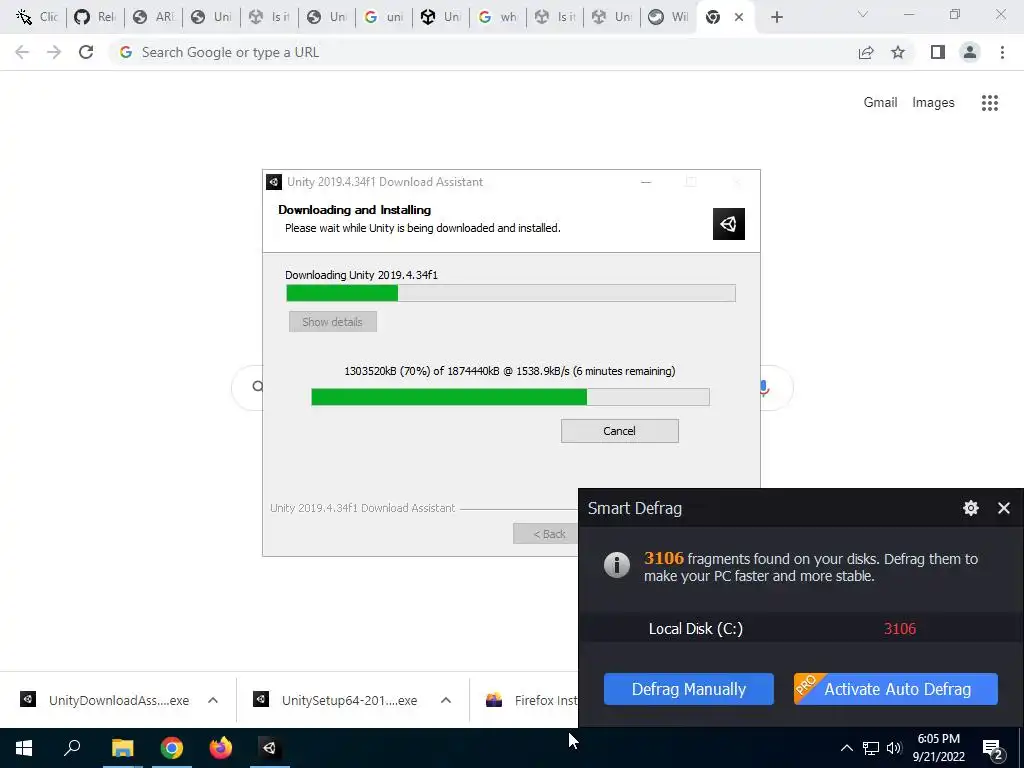The image size is (1024, 768).
Task: Open Firefox from taskbar
Action: coord(221,748)
